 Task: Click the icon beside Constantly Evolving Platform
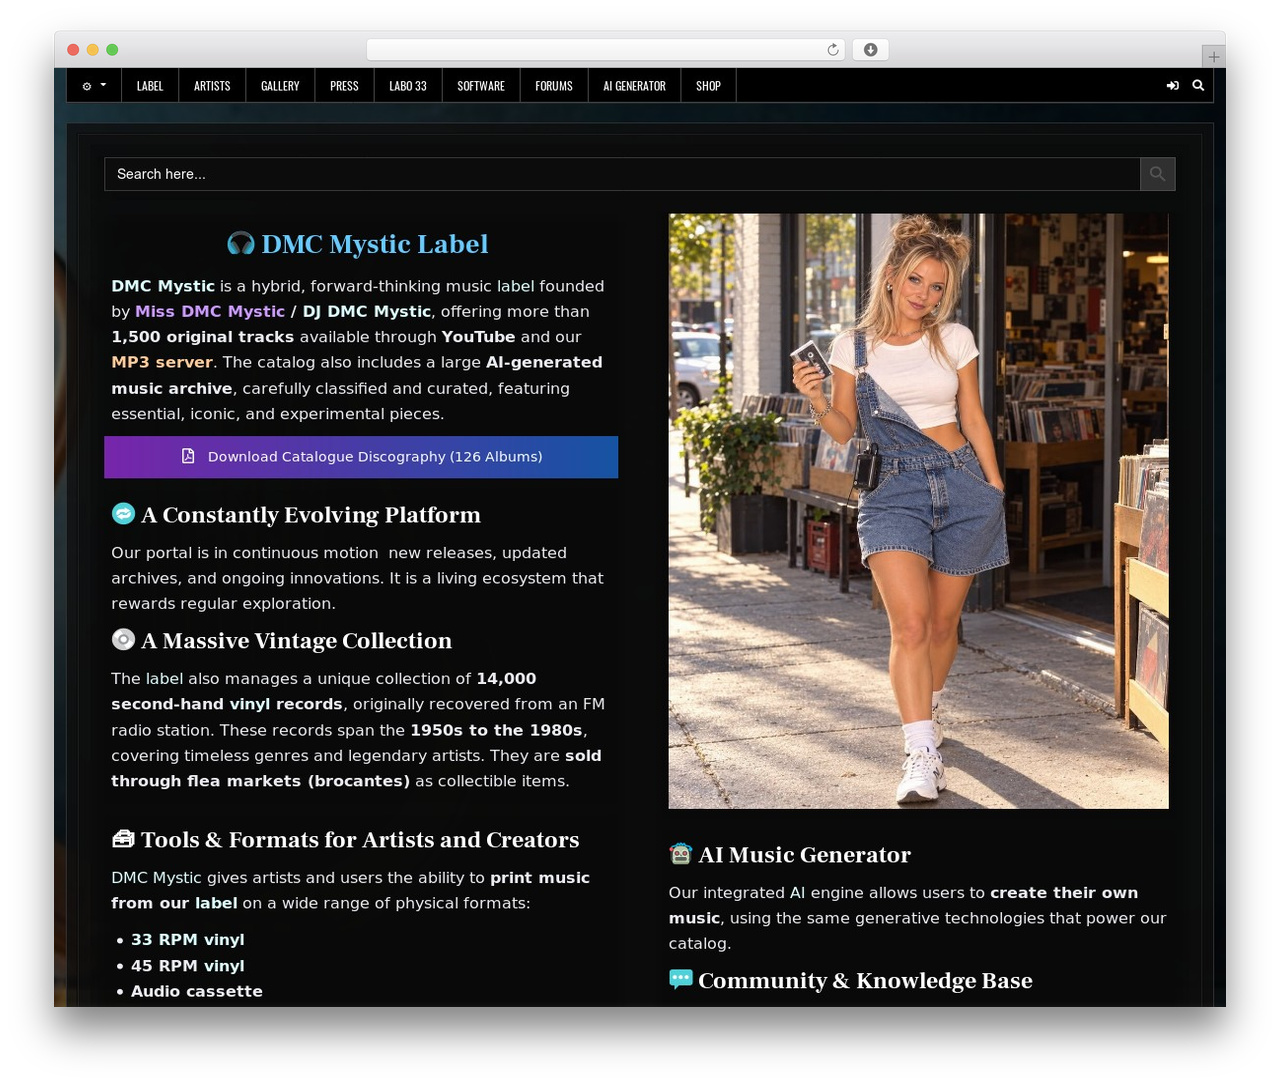tap(123, 513)
